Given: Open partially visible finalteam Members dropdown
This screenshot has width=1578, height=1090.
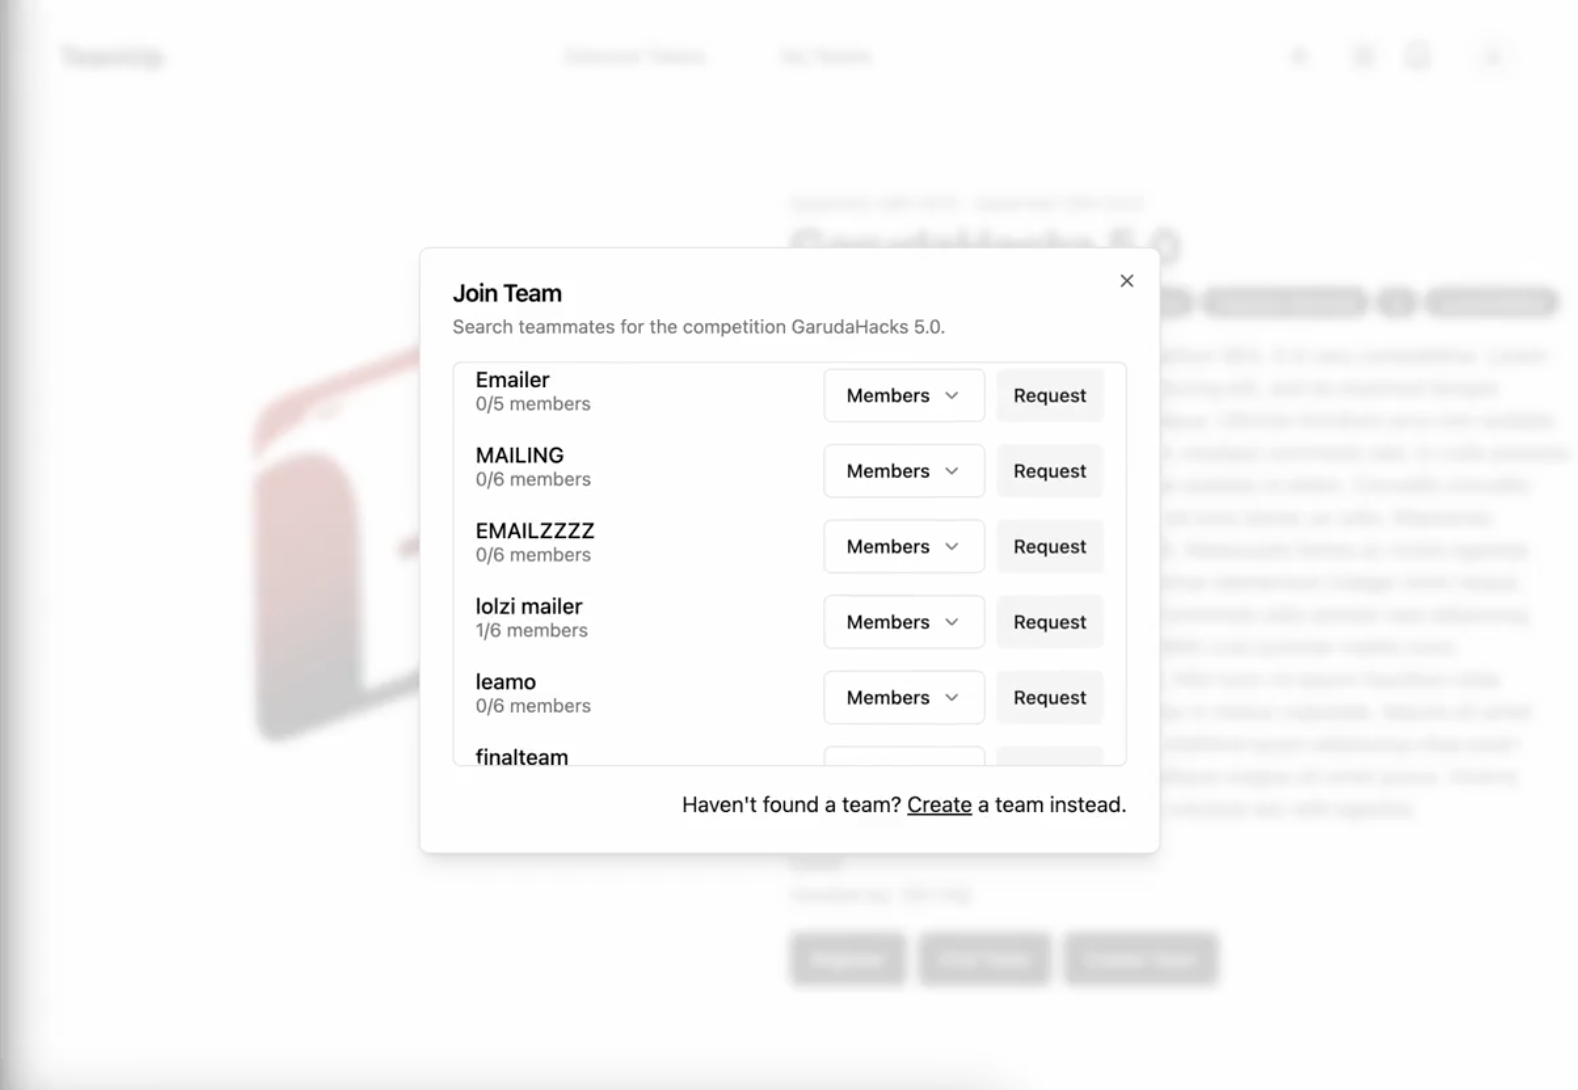Looking at the screenshot, I should click(903, 756).
